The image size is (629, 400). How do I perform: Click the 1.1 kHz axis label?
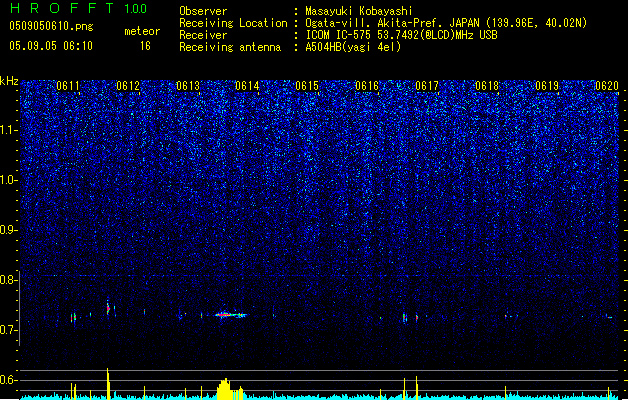click(8, 130)
